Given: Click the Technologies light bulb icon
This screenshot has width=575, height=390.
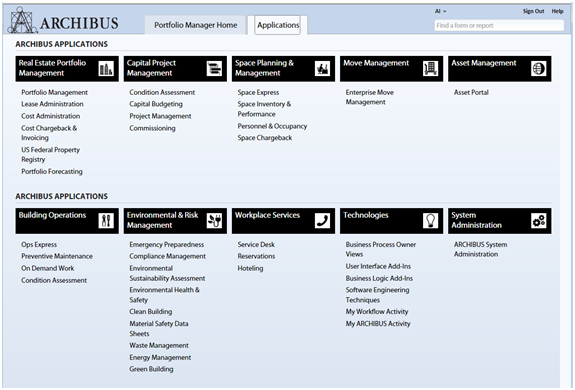Looking at the screenshot, I should click(x=431, y=221).
